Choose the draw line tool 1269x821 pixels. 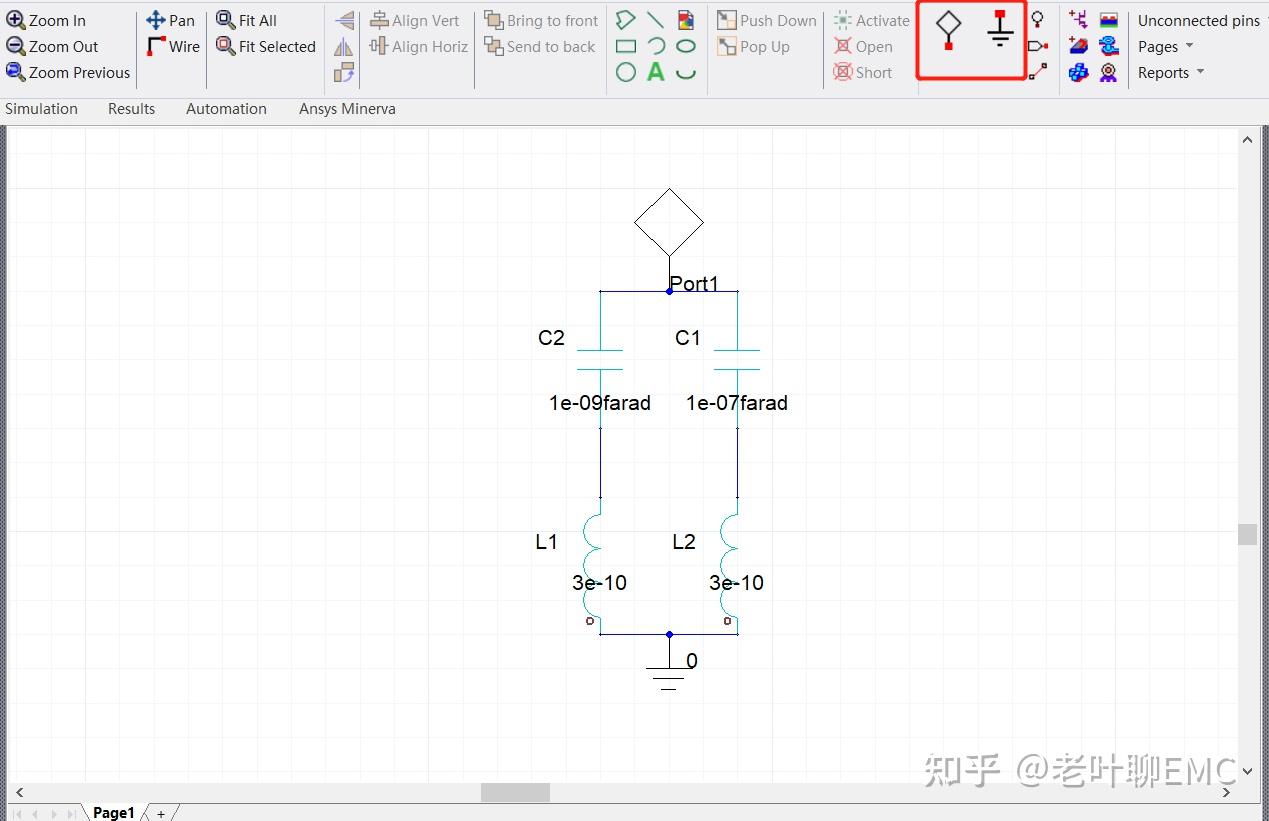pyautogui.click(x=655, y=20)
